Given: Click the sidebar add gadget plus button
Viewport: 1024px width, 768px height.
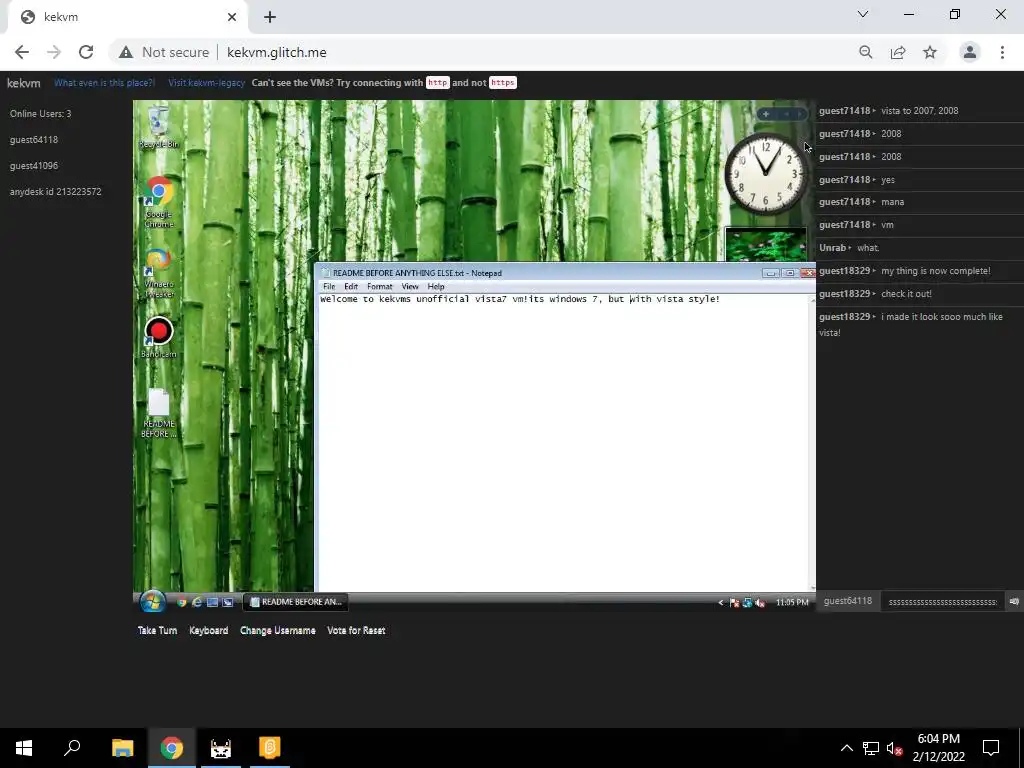Looking at the screenshot, I should tap(765, 114).
